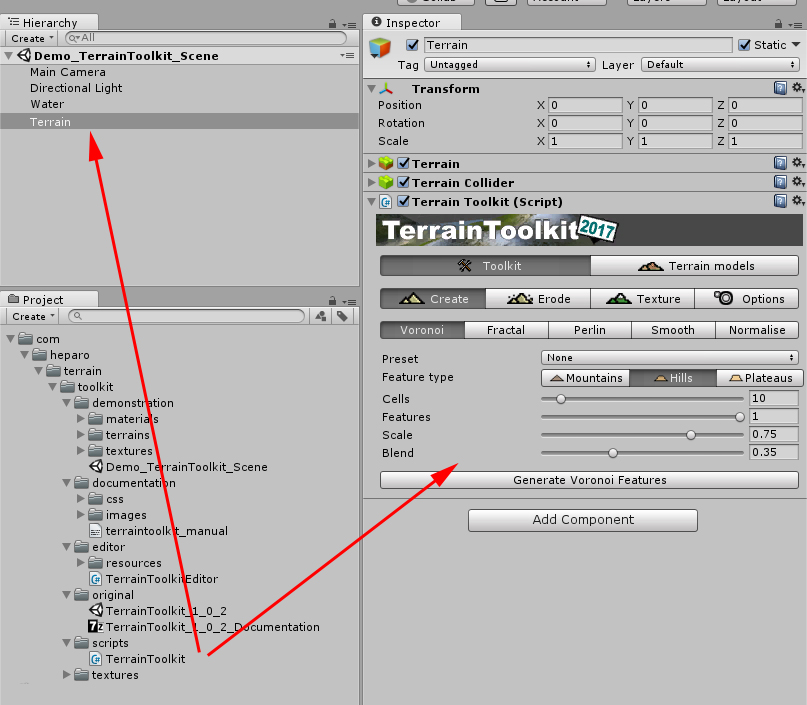The image size is (807, 705).
Task: Click the GameObject name field reading Terrain
Action: point(578,45)
